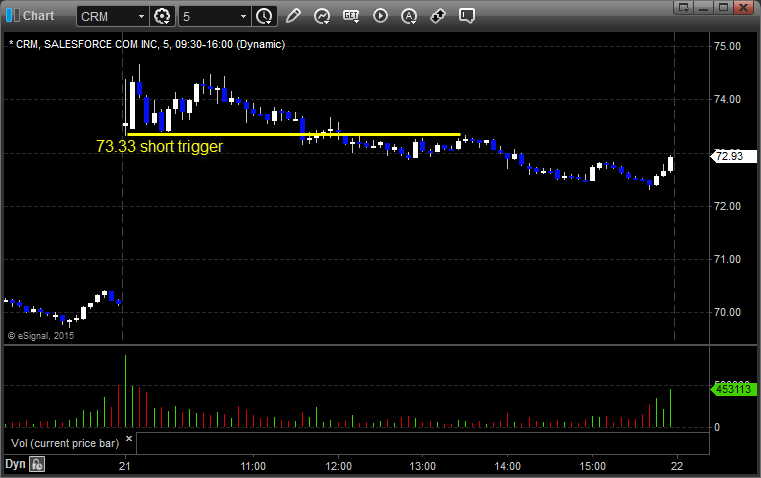Click the 71.00 price axis label
Image resolution: width=761 pixels, height=478 pixels.
click(728, 259)
